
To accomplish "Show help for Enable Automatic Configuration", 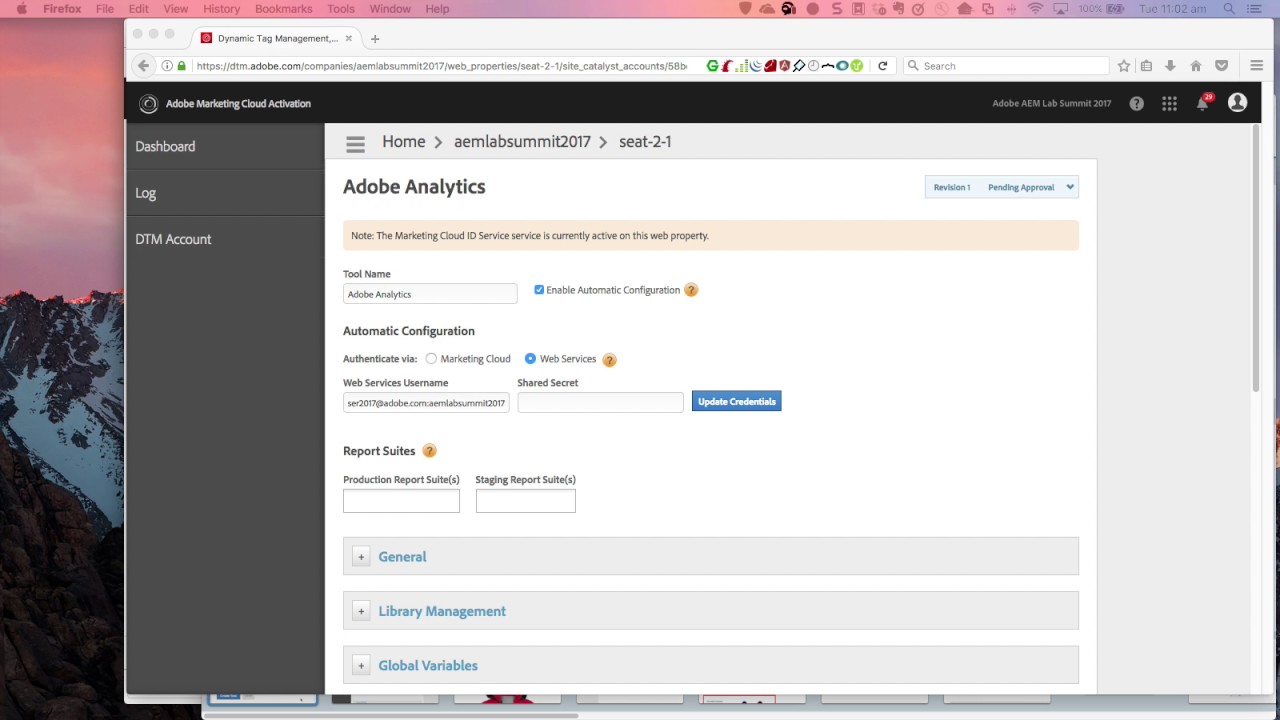I will click(x=691, y=290).
